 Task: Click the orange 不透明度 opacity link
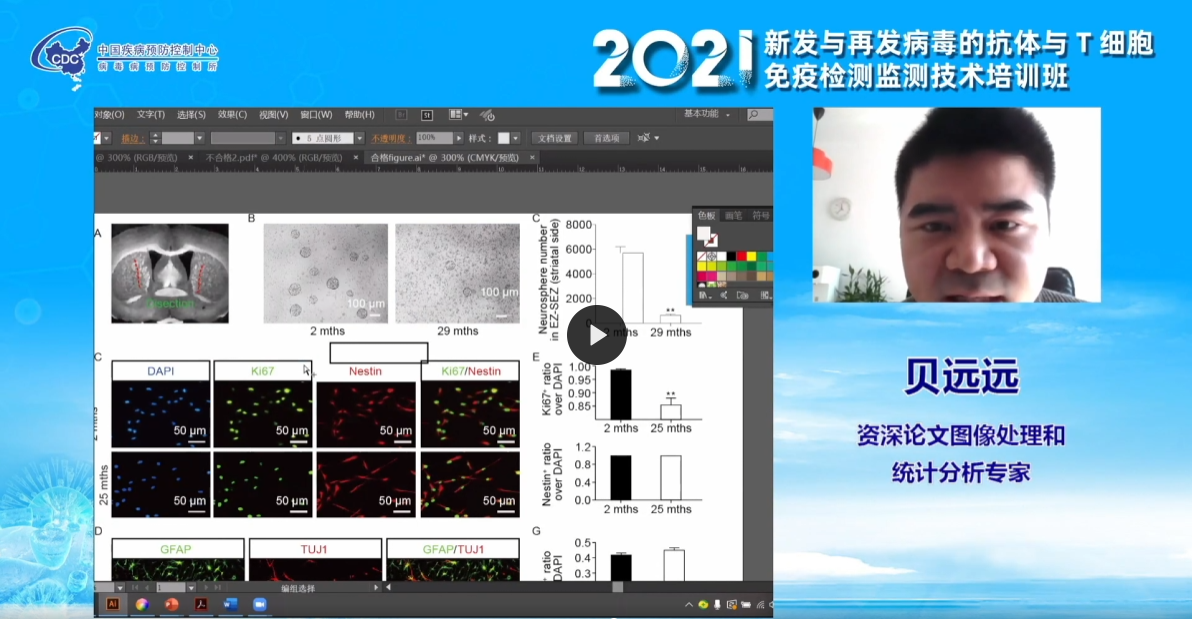point(391,138)
